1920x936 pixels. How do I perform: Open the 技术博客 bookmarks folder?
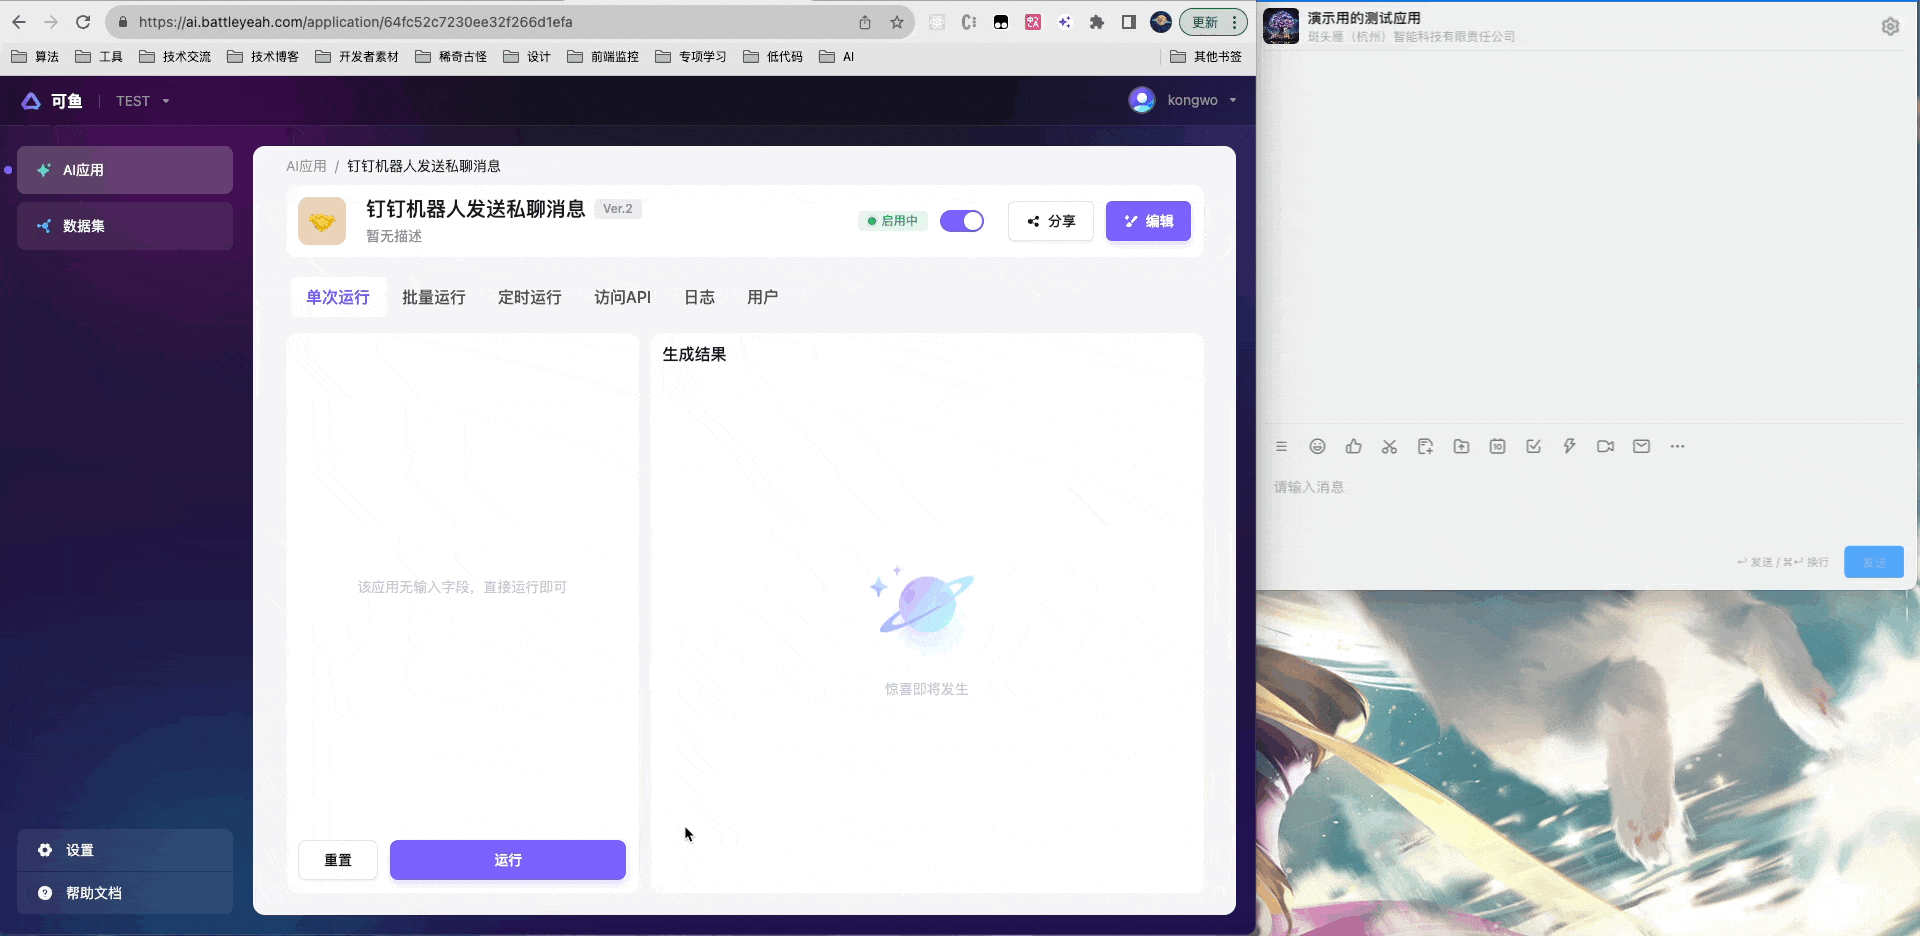[x=263, y=57]
